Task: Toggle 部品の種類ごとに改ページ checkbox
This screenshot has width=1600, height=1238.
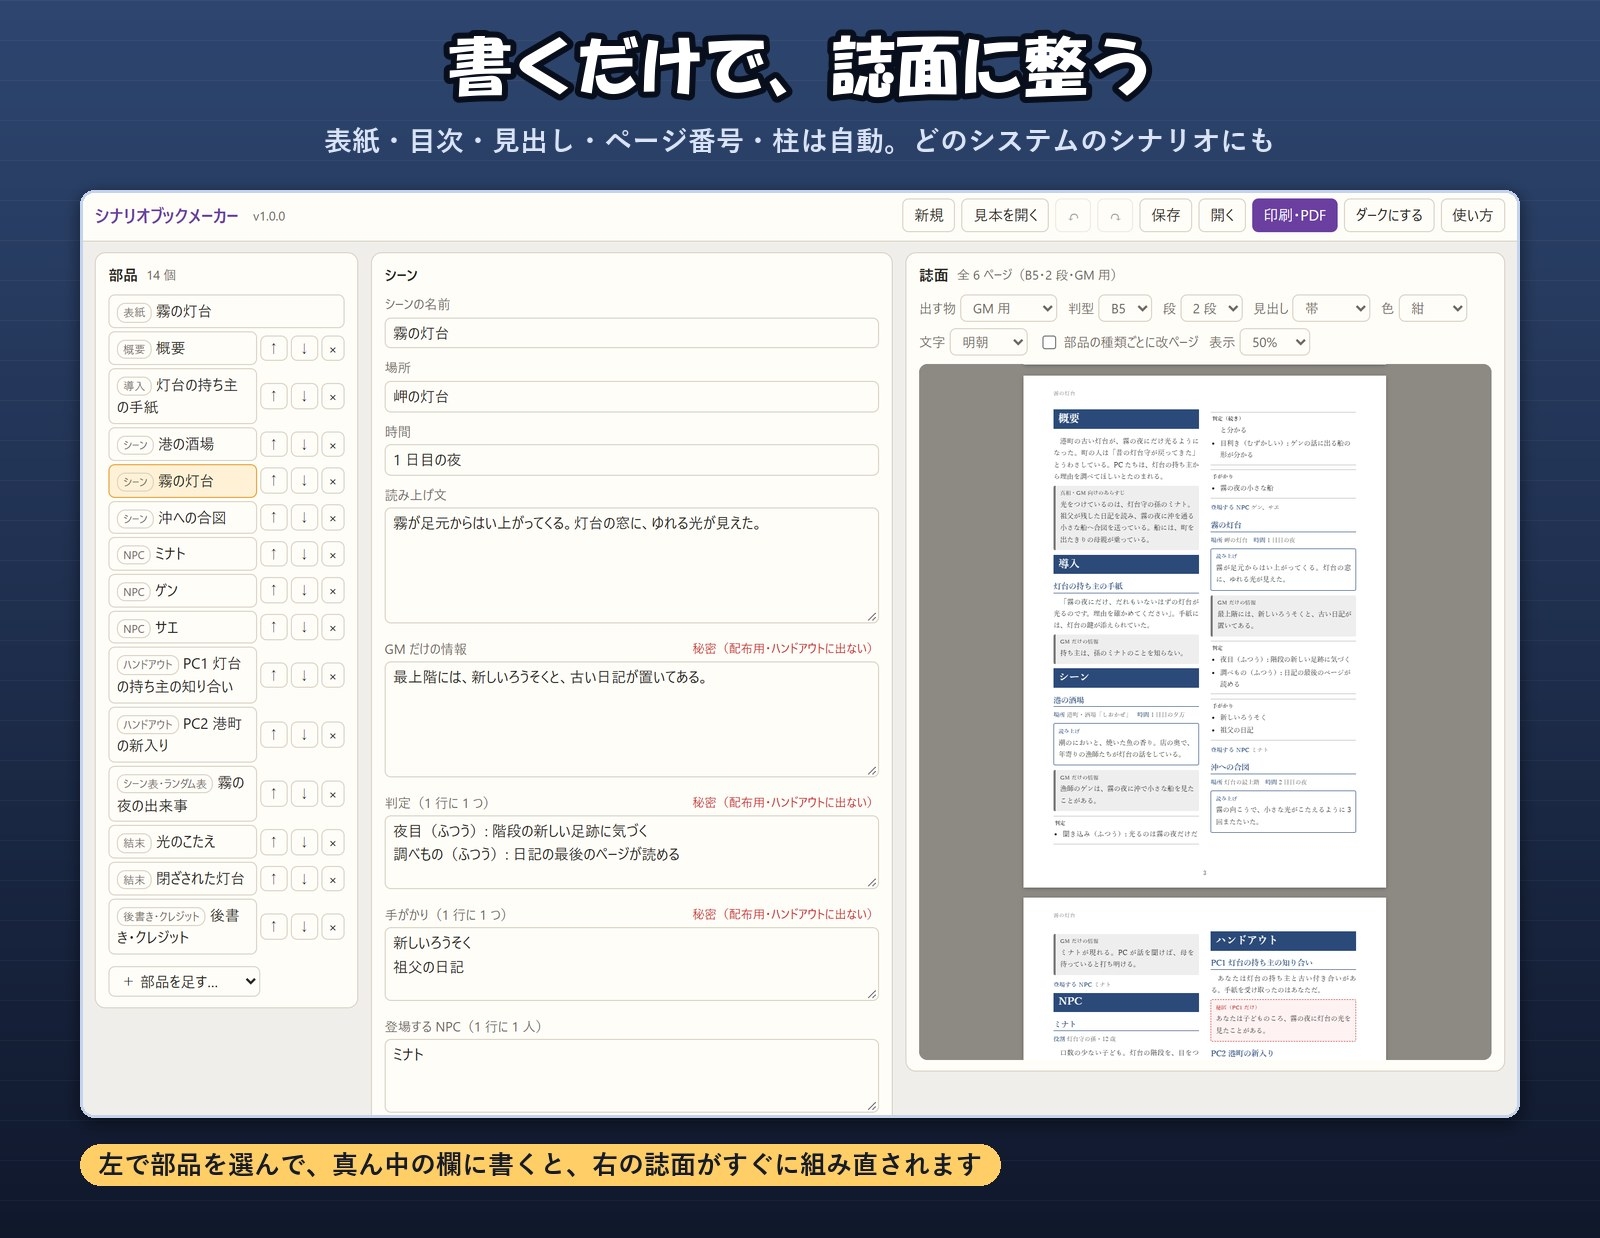Action: [1049, 342]
